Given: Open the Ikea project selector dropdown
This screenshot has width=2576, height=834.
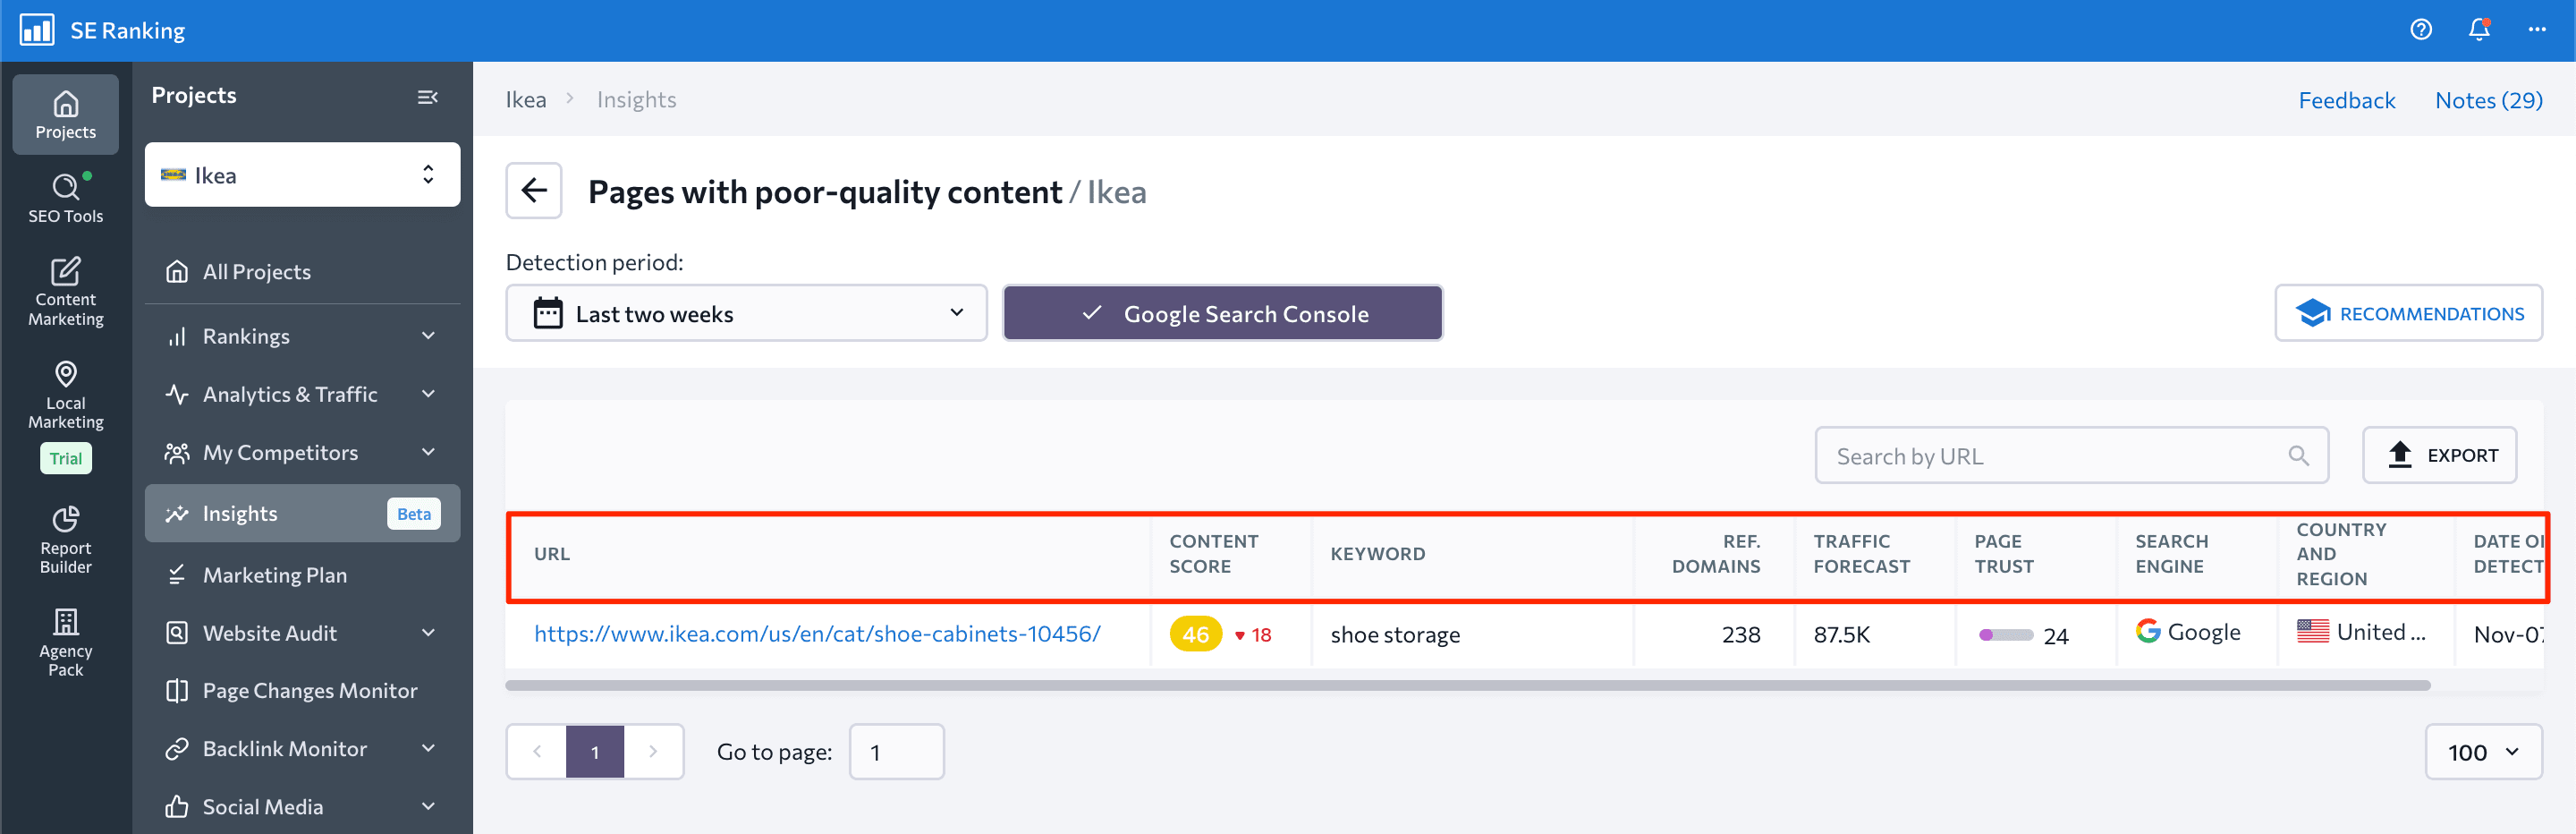Looking at the screenshot, I should [302, 175].
